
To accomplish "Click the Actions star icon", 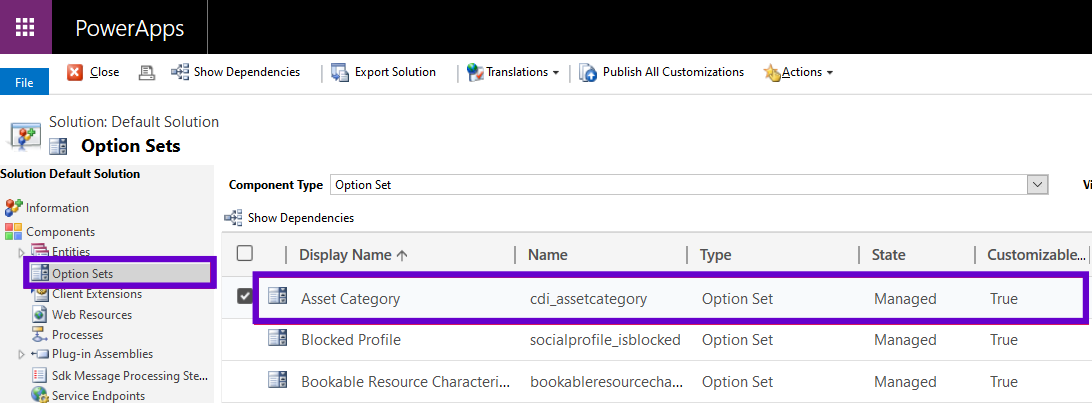I will tap(772, 72).
